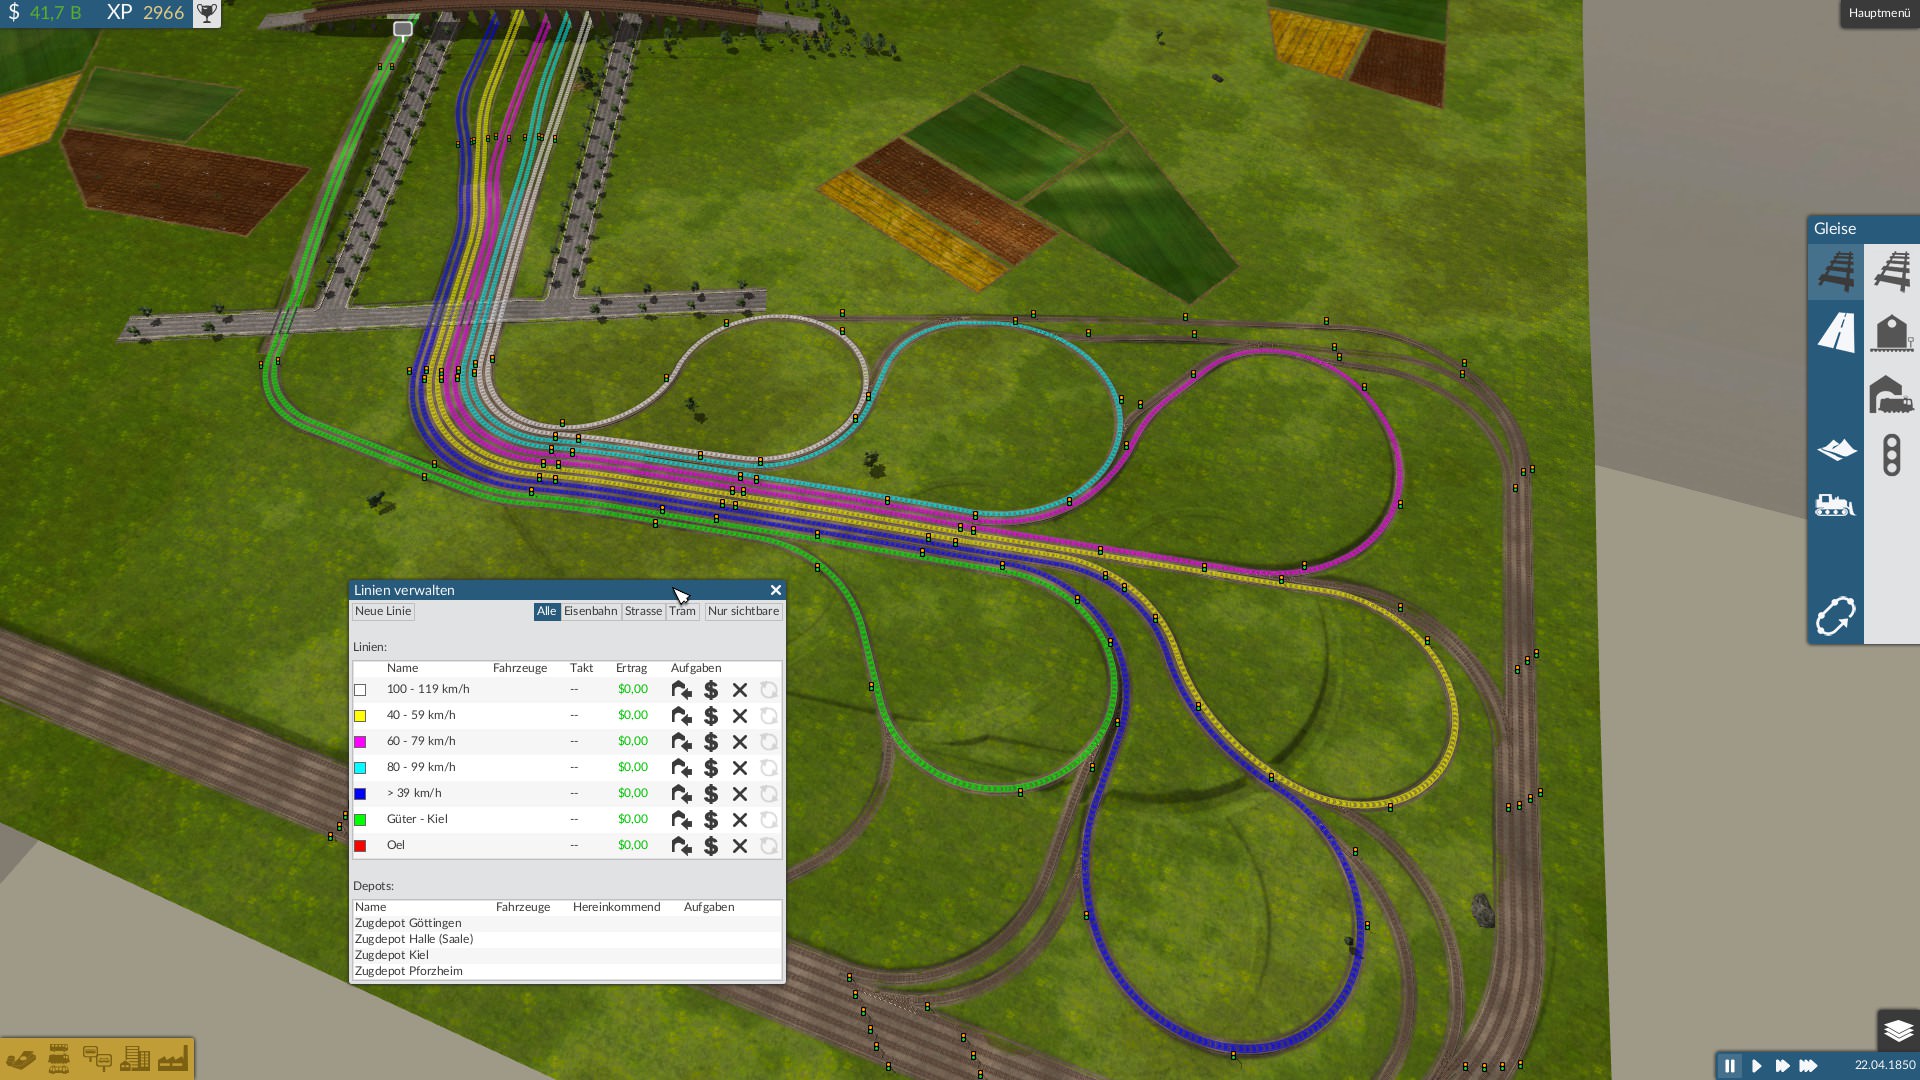Viewport: 1920px width, 1080px height.
Task: Open the terrain landscaping tool
Action: click(1835, 449)
